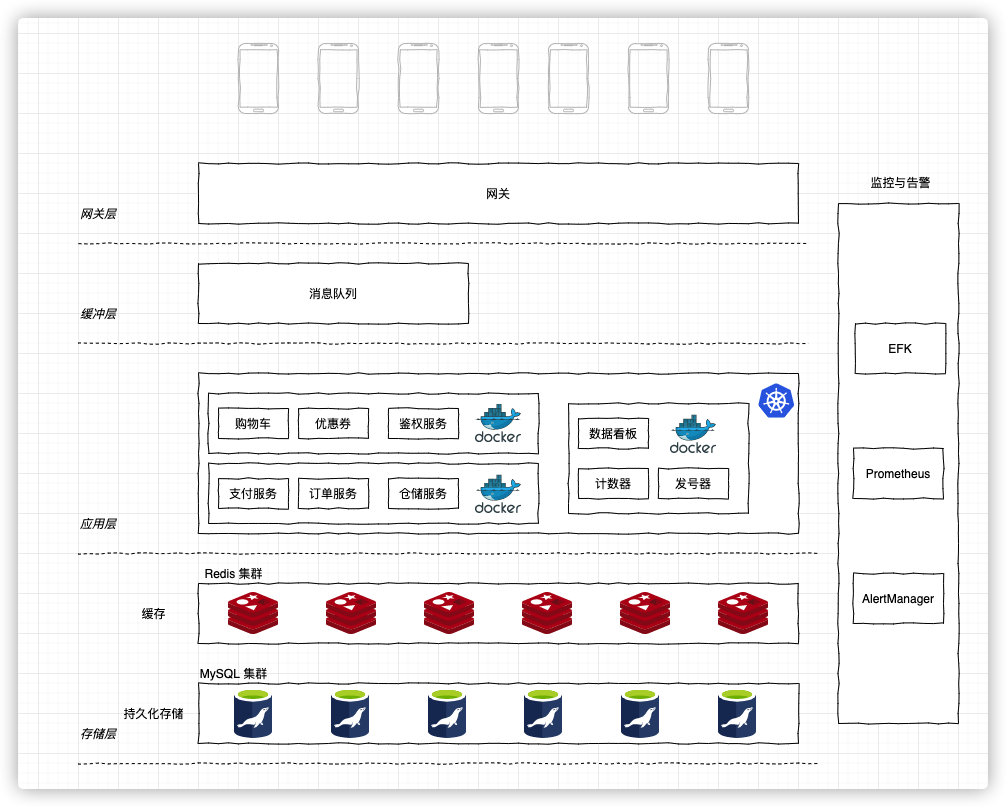The image size is (1006, 807).
Task: Click the 支付服务 box
Action: (x=253, y=494)
